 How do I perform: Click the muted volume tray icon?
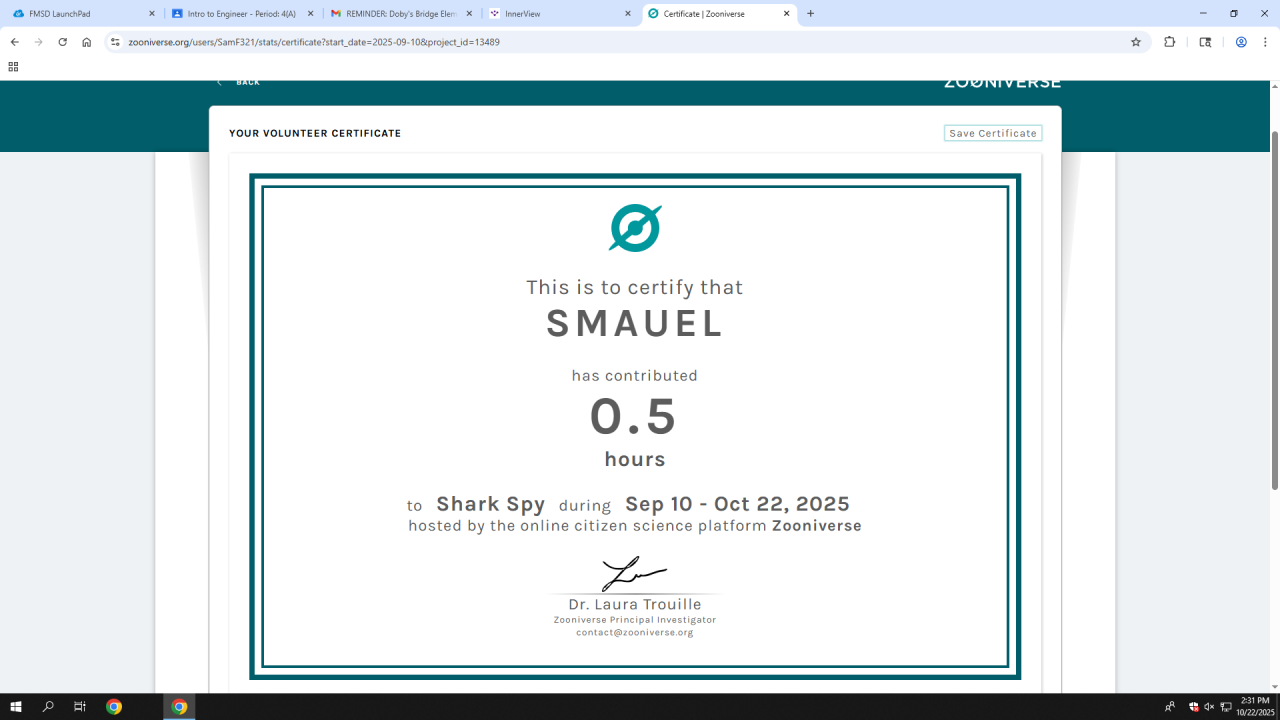[1209, 707]
